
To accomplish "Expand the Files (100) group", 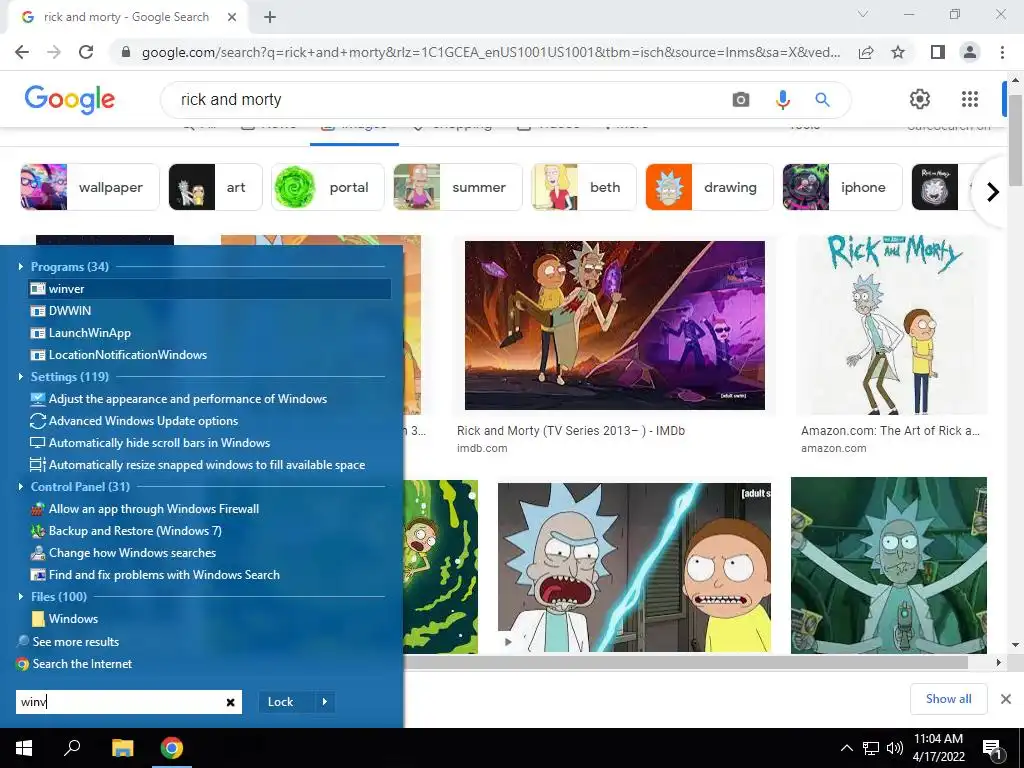I will point(20,597).
